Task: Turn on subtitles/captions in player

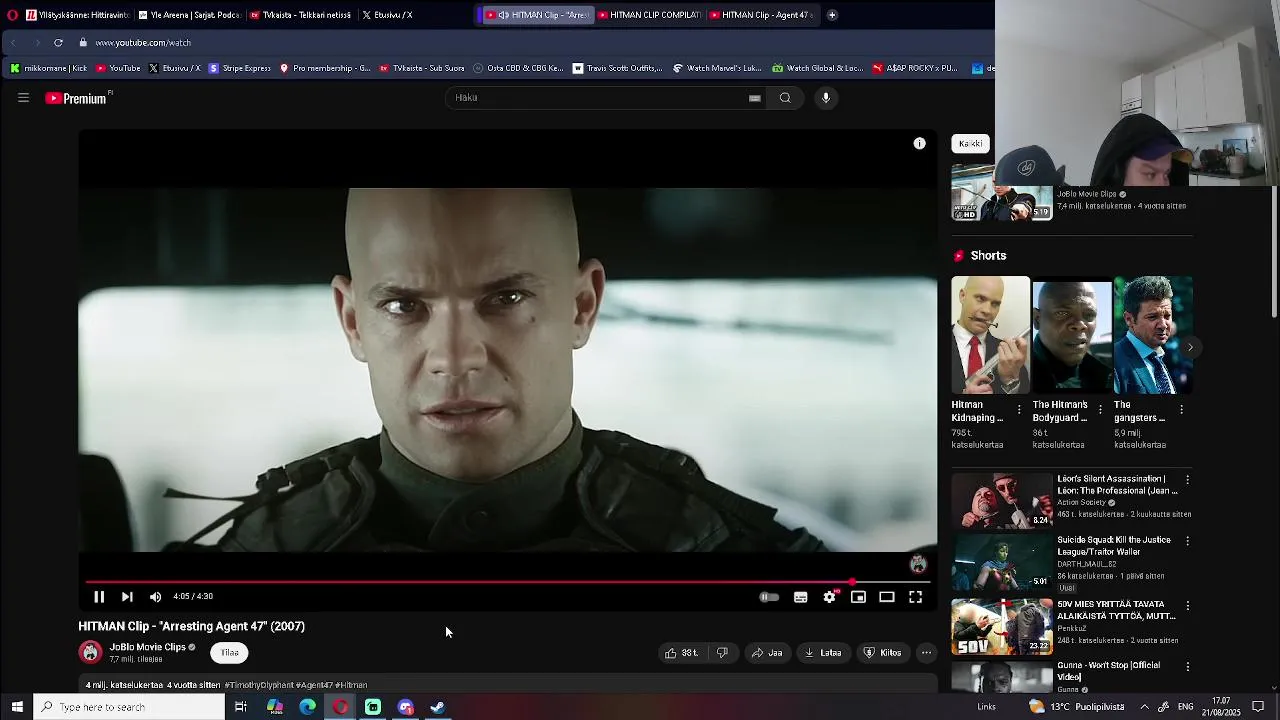Action: 801,597
